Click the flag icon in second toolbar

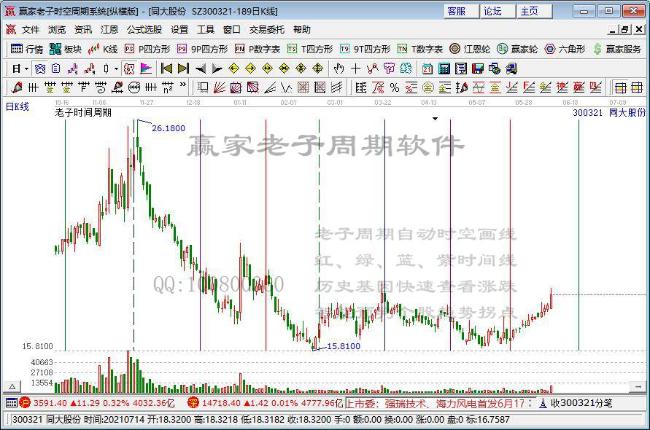[x=146, y=68]
